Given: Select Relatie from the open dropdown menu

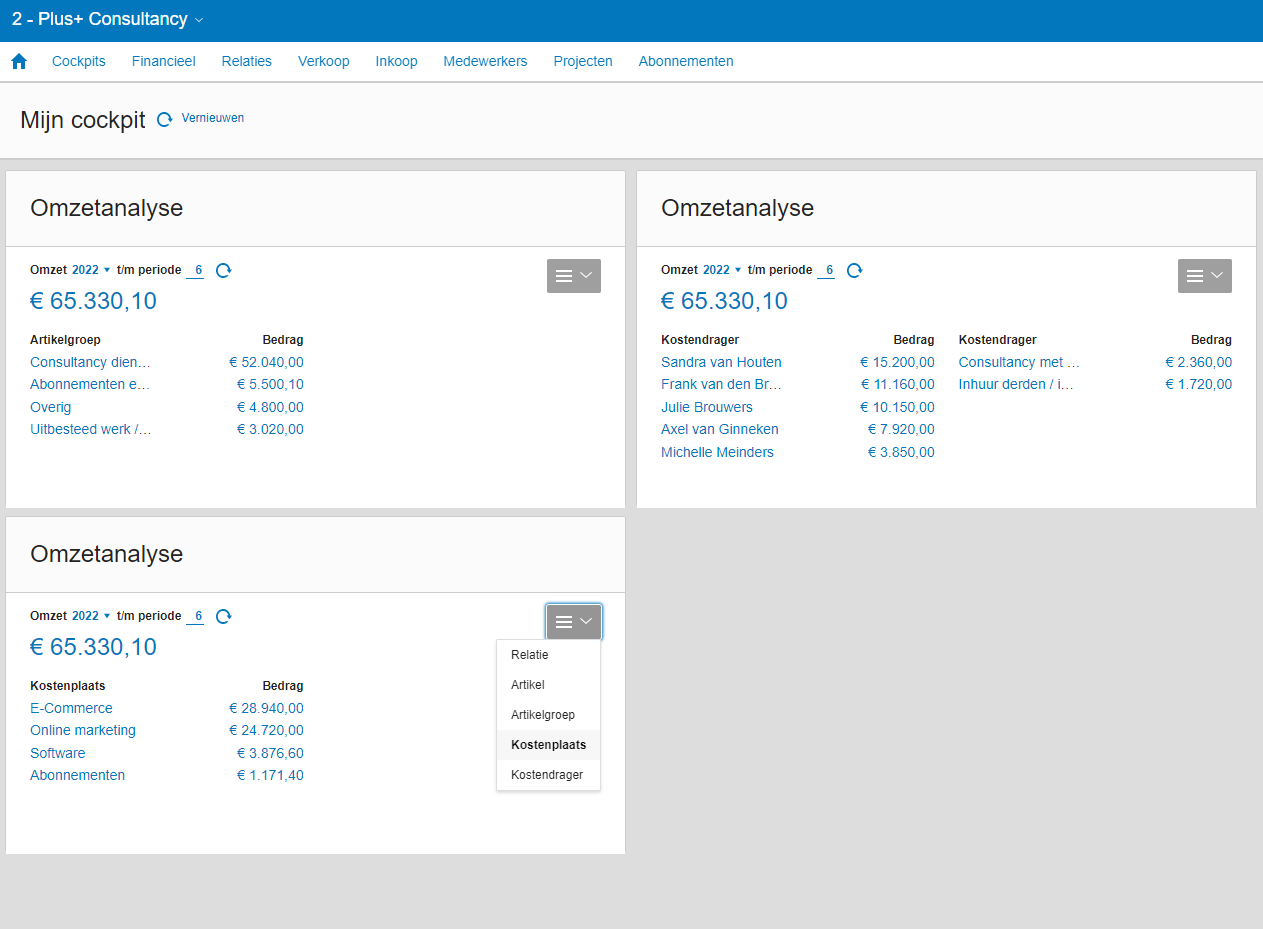Looking at the screenshot, I should (530, 655).
